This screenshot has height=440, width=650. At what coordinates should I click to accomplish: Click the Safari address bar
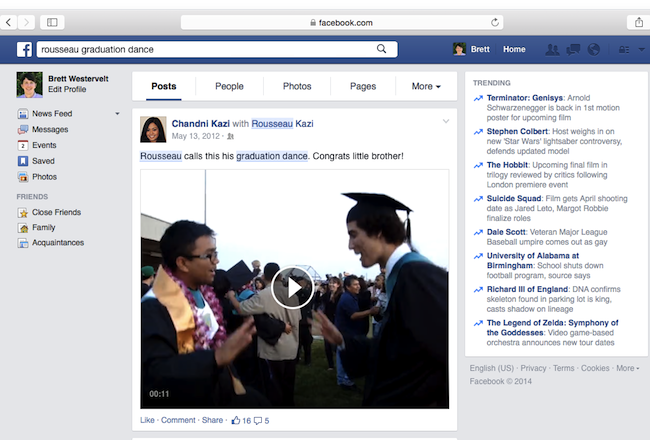point(342,22)
